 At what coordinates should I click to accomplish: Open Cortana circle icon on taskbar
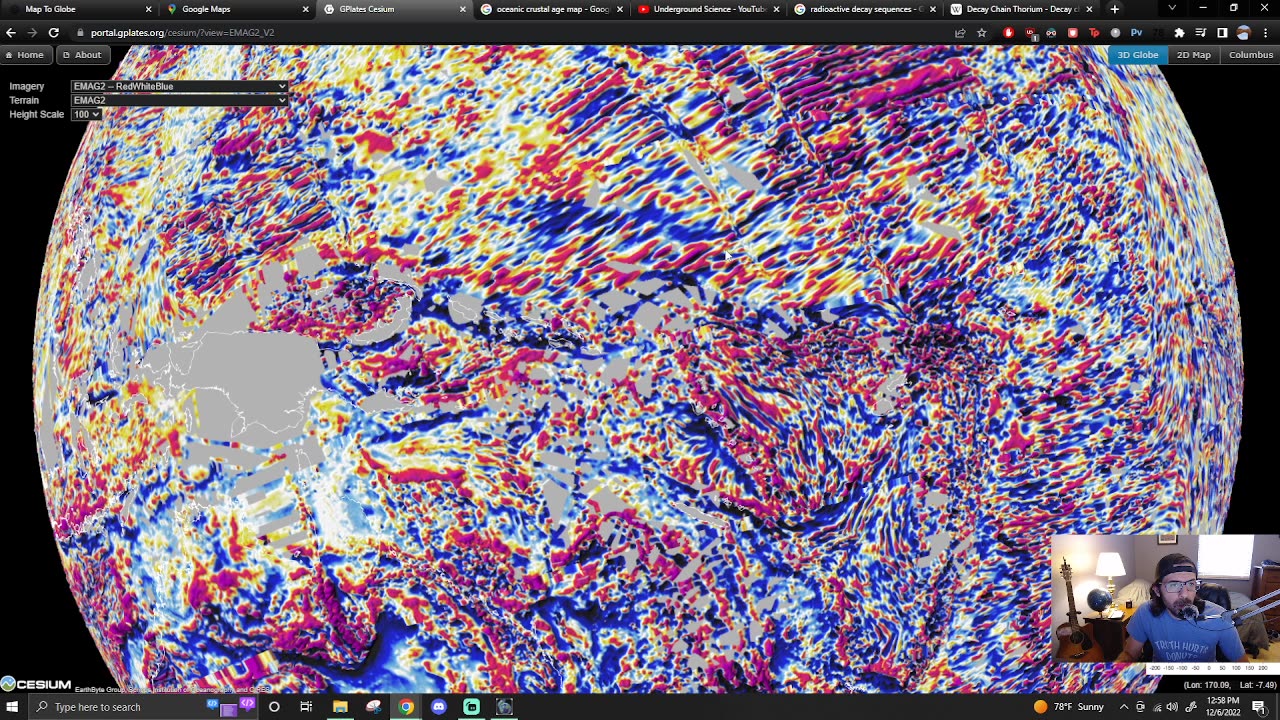tap(274, 707)
